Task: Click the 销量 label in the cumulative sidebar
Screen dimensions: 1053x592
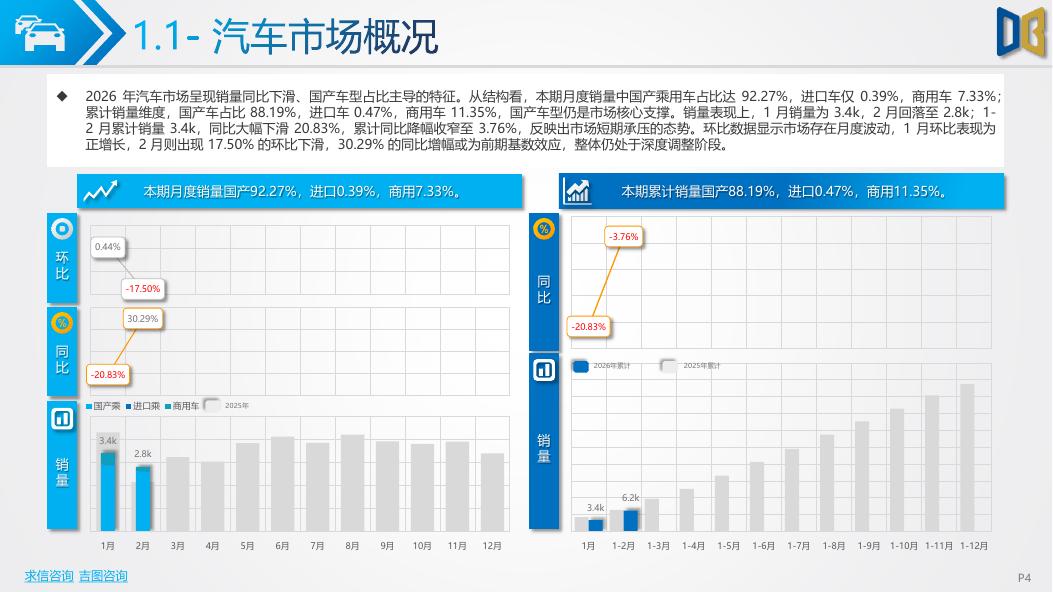Action: (x=543, y=448)
